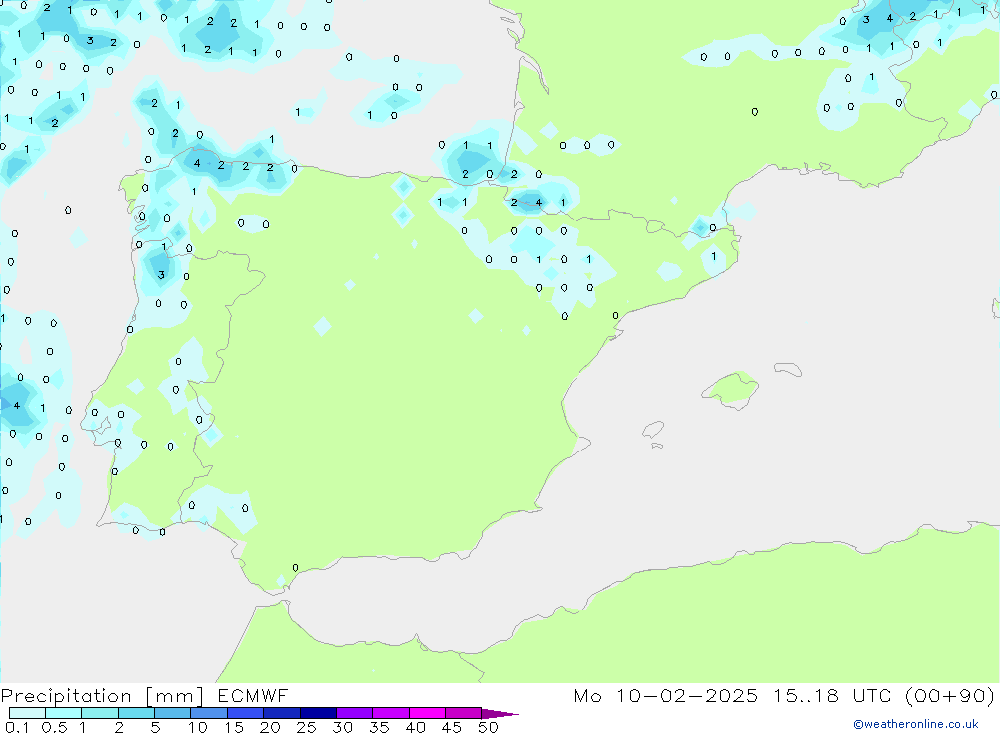Screen dimensions: 1000x733
Task: Click the above-50 mm arrow tip of legend
Action: click(x=500, y=714)
